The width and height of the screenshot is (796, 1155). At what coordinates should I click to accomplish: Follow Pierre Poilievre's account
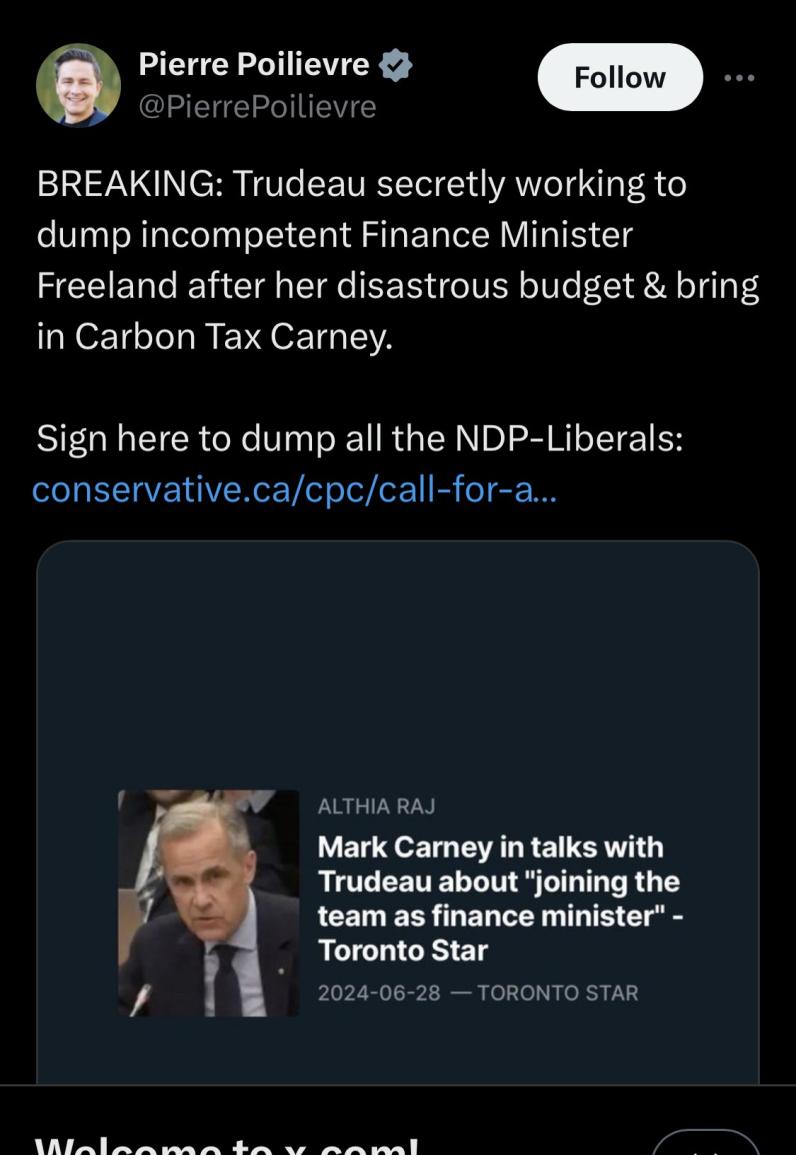pyautogui.click(x=619, y=77)
